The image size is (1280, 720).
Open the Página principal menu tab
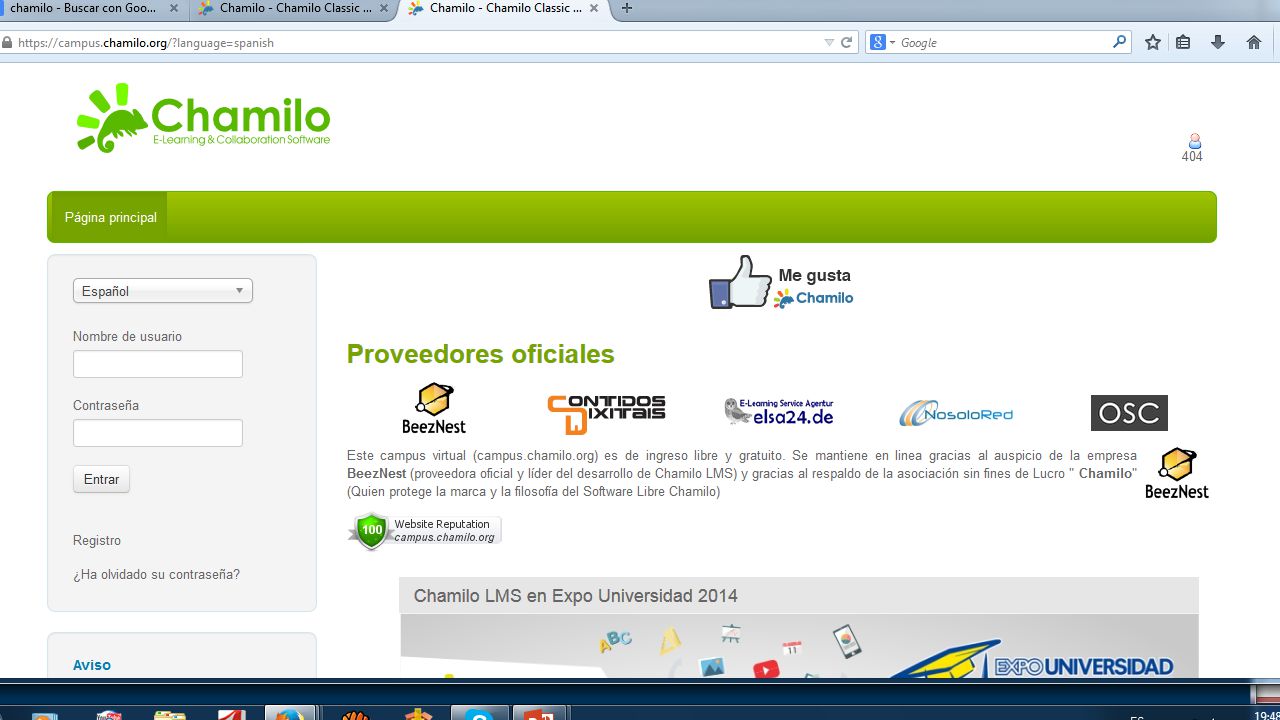[x=111, y=217]
